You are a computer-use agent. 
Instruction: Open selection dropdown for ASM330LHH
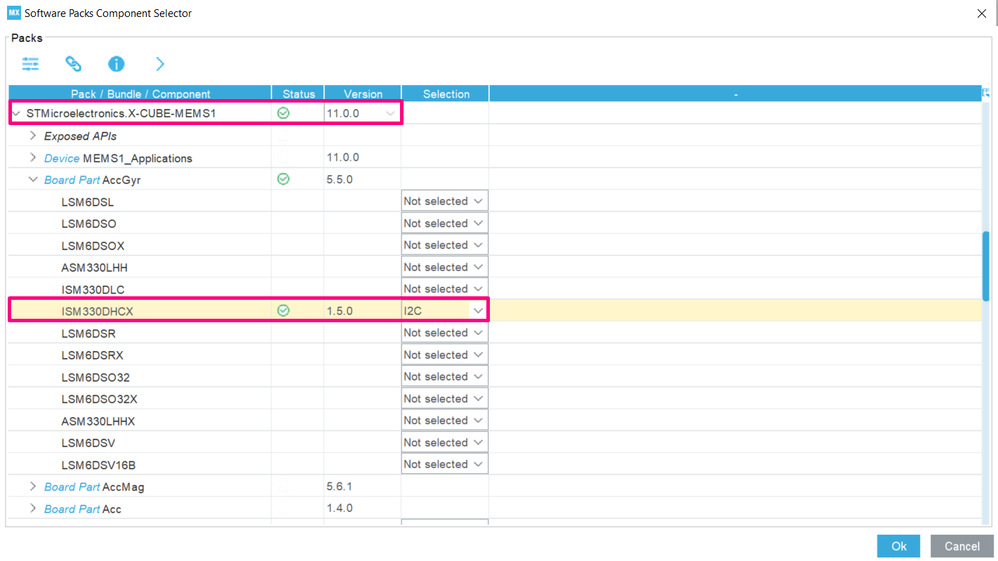pos(444,267)
